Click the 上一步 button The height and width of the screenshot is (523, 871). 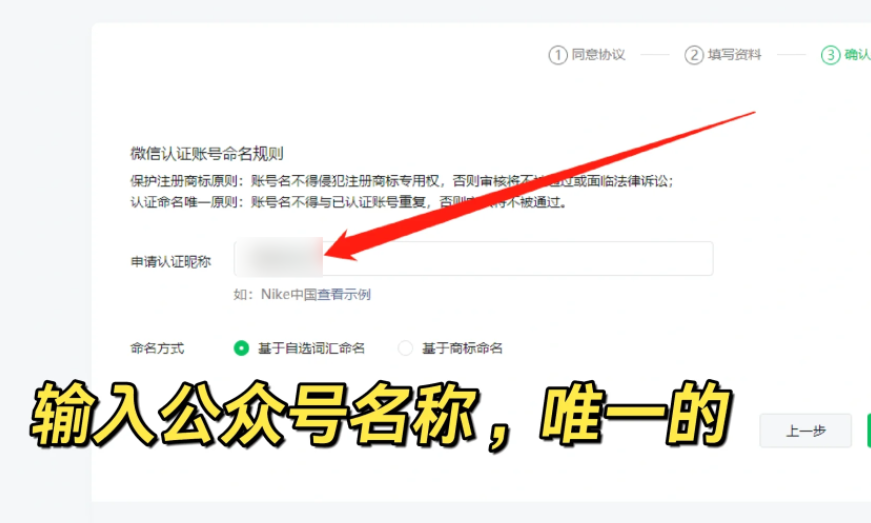[x=805, y=431]
